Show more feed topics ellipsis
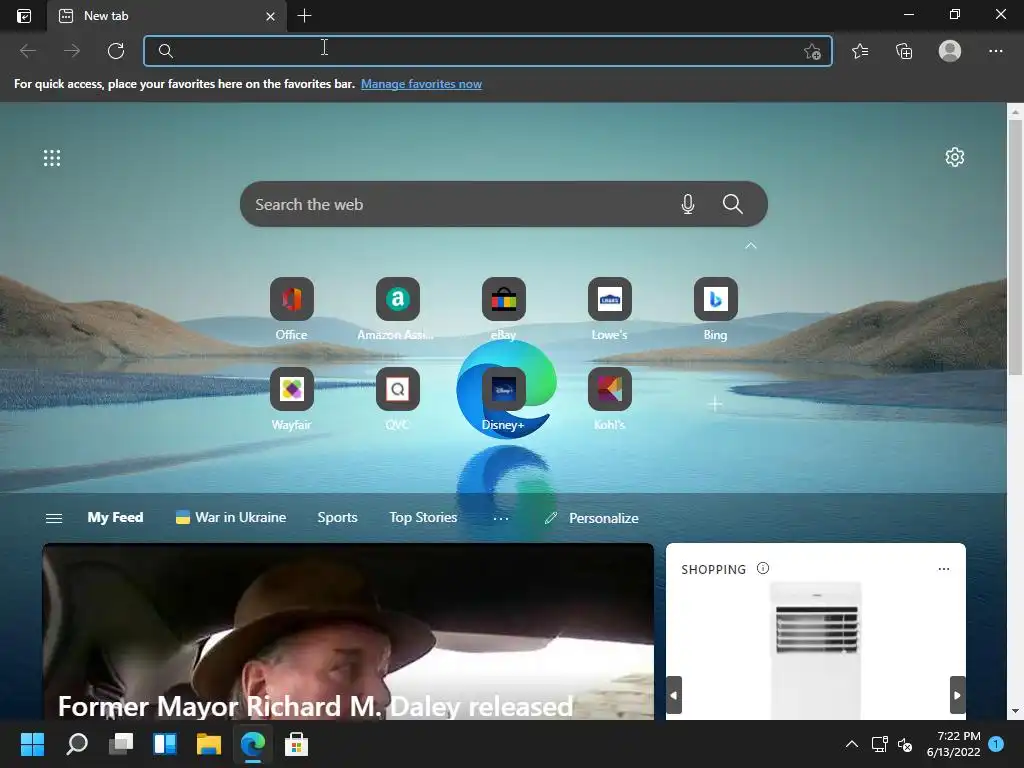Image resolution: width=1024 pixels, height=768 pixels. 501,518
